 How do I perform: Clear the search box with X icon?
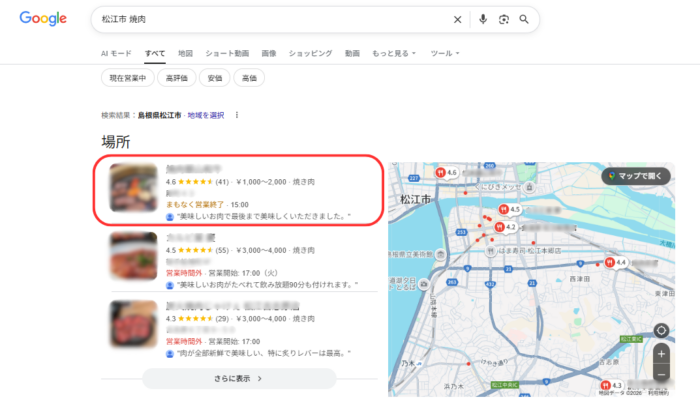point(458,19)
